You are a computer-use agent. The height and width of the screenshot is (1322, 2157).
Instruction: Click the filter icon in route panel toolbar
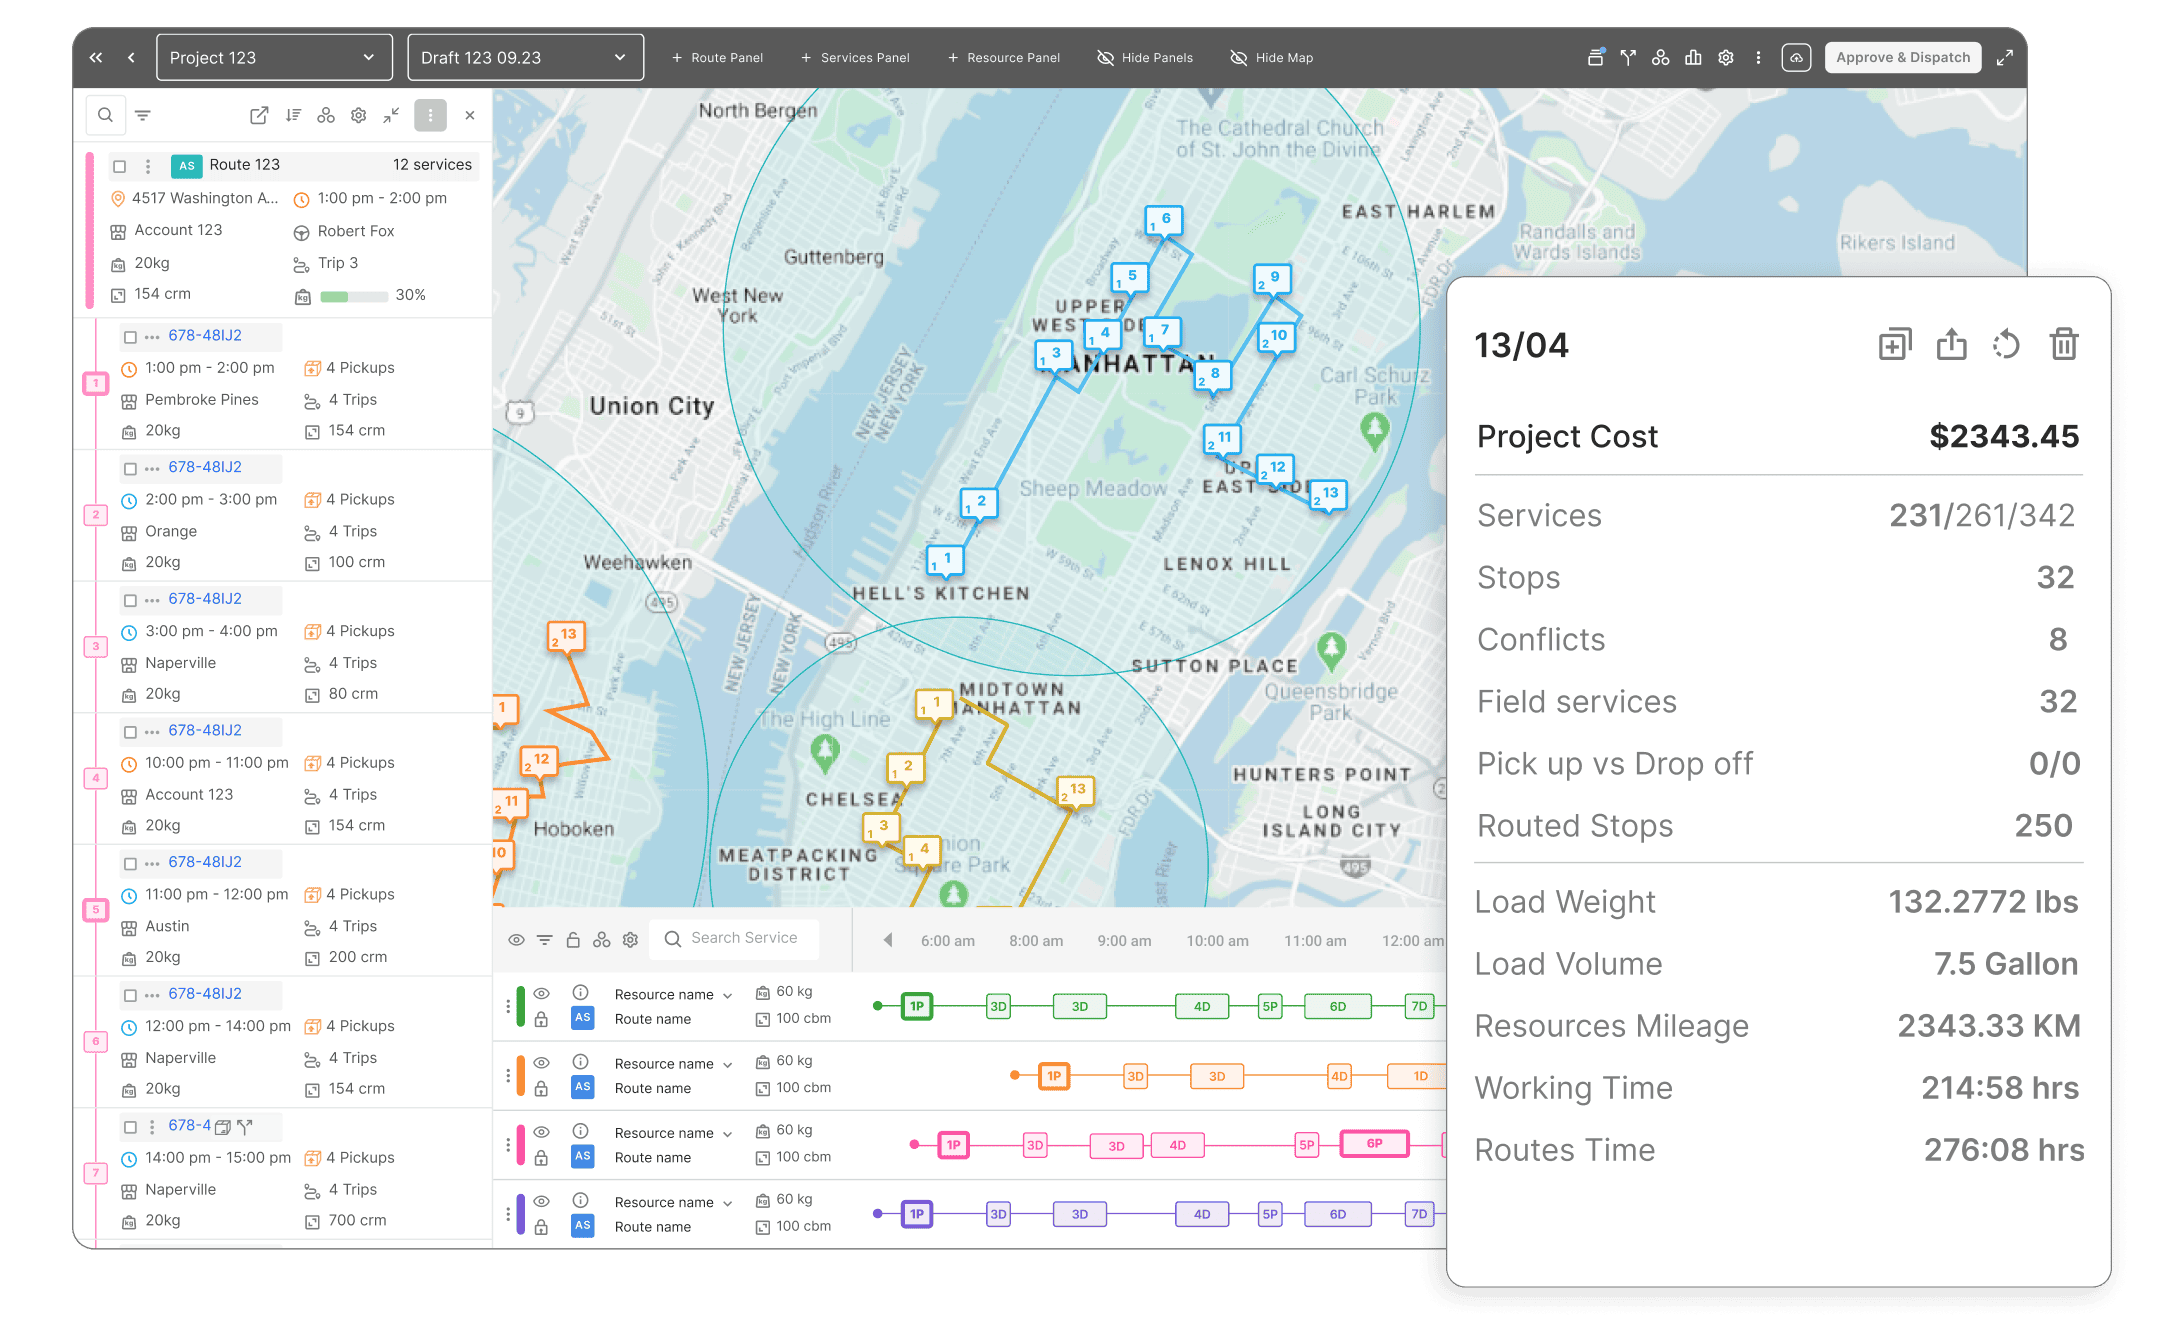tap(143, 115)
